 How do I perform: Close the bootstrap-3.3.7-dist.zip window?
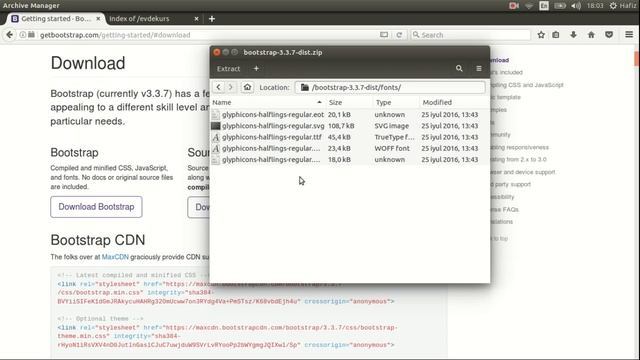pos(217,52)
